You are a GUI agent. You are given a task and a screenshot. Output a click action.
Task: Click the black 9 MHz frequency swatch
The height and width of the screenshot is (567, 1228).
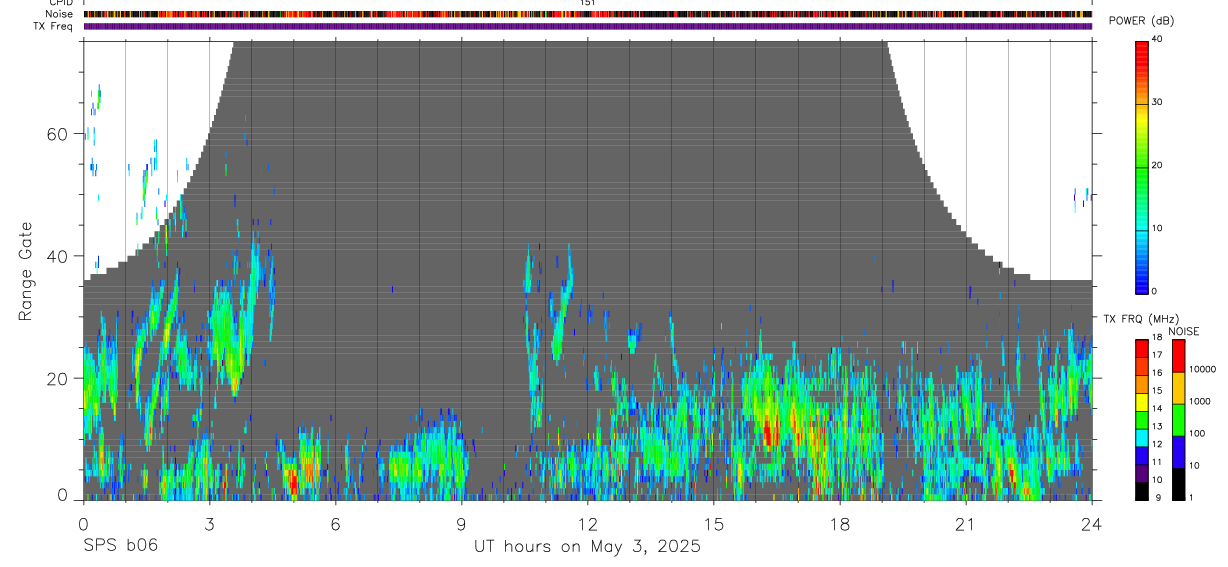pyautogui.click(x=1142, y=491)
